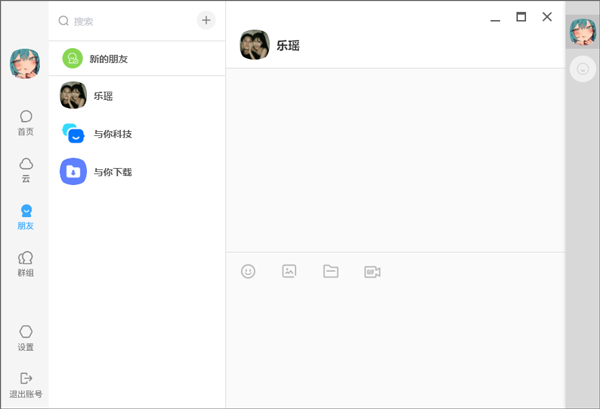Image resolution: width=600 pixels, height=409 pixels.
Task: Click the avatar in the right strip
Action: [583, 32]
